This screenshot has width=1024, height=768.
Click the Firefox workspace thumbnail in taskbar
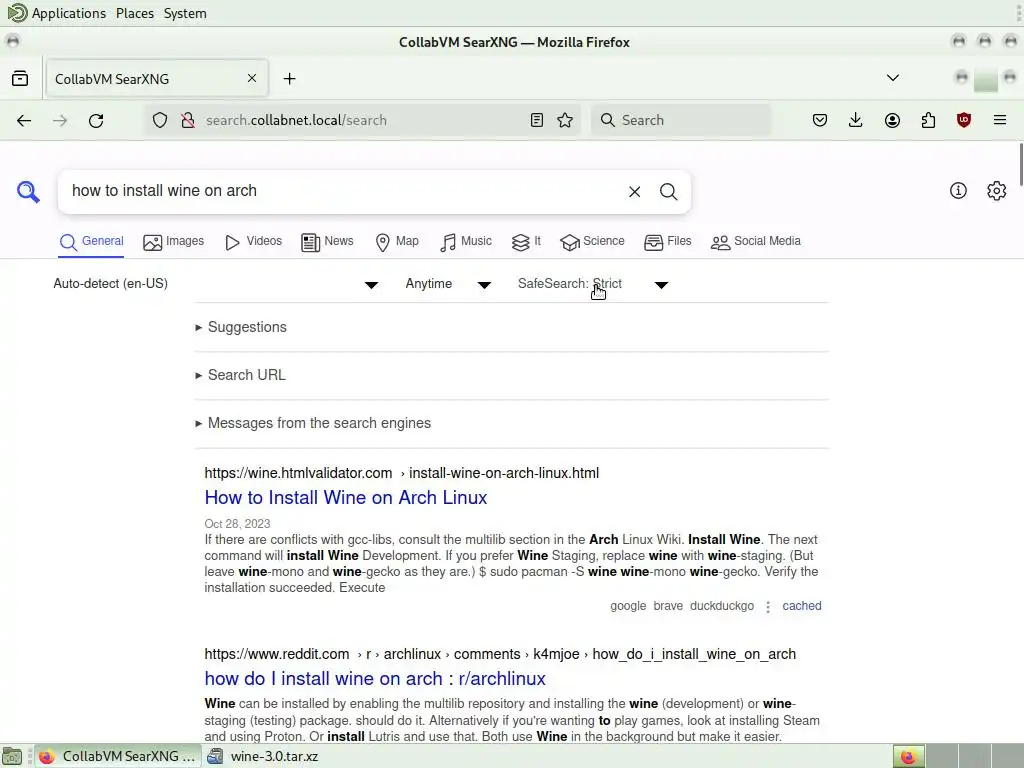pos(908,756)
